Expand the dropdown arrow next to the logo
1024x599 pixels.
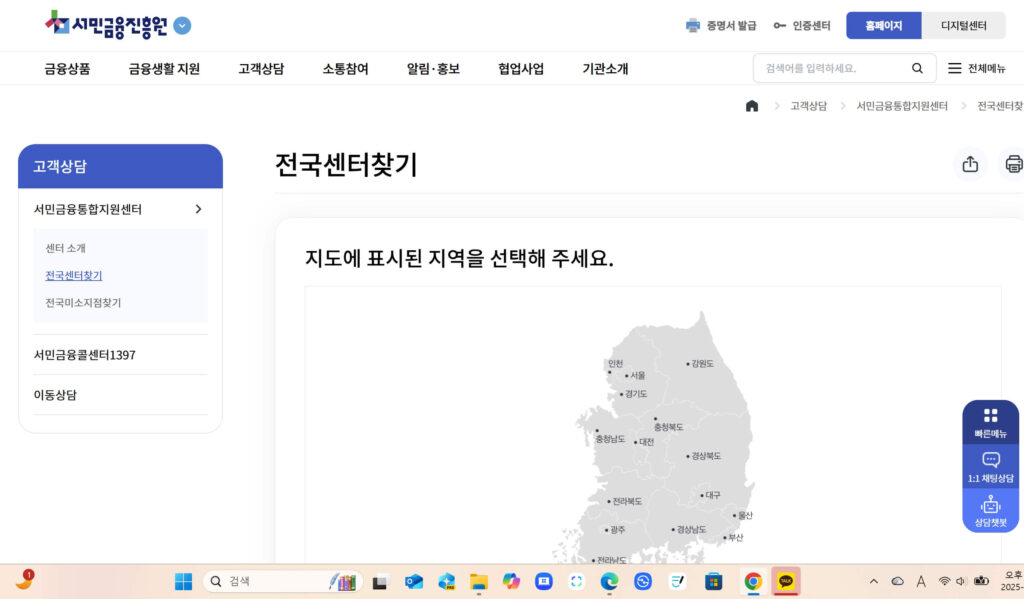(x=181, y=27)
